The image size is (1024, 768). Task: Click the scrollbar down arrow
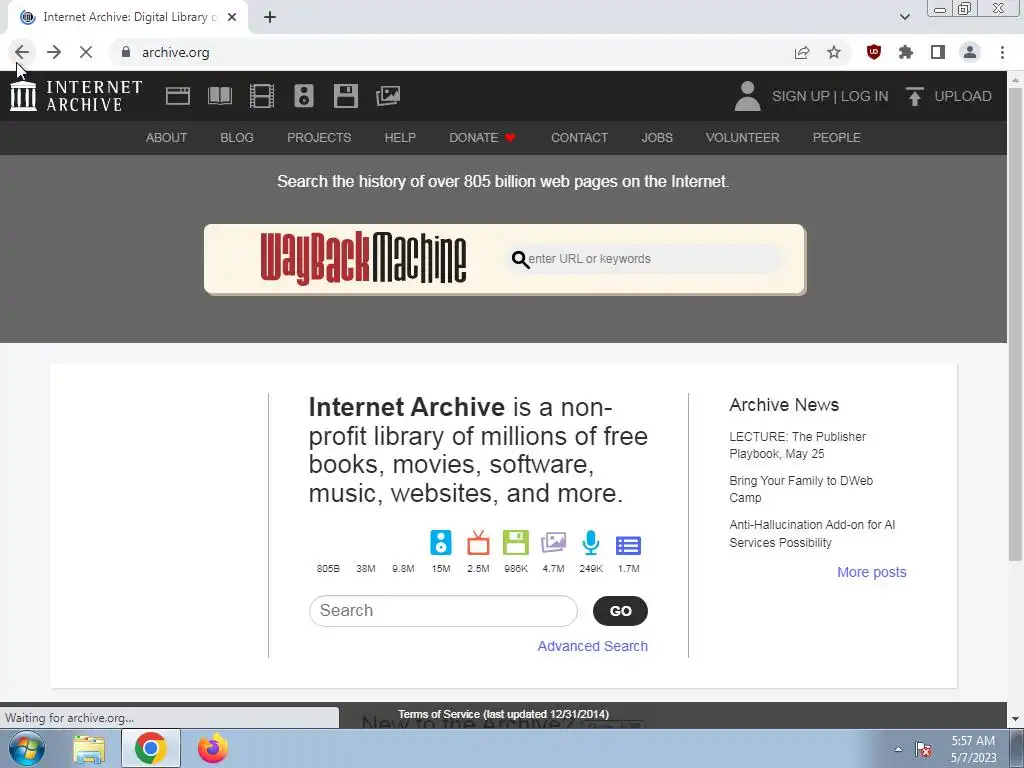[1015, 719]
